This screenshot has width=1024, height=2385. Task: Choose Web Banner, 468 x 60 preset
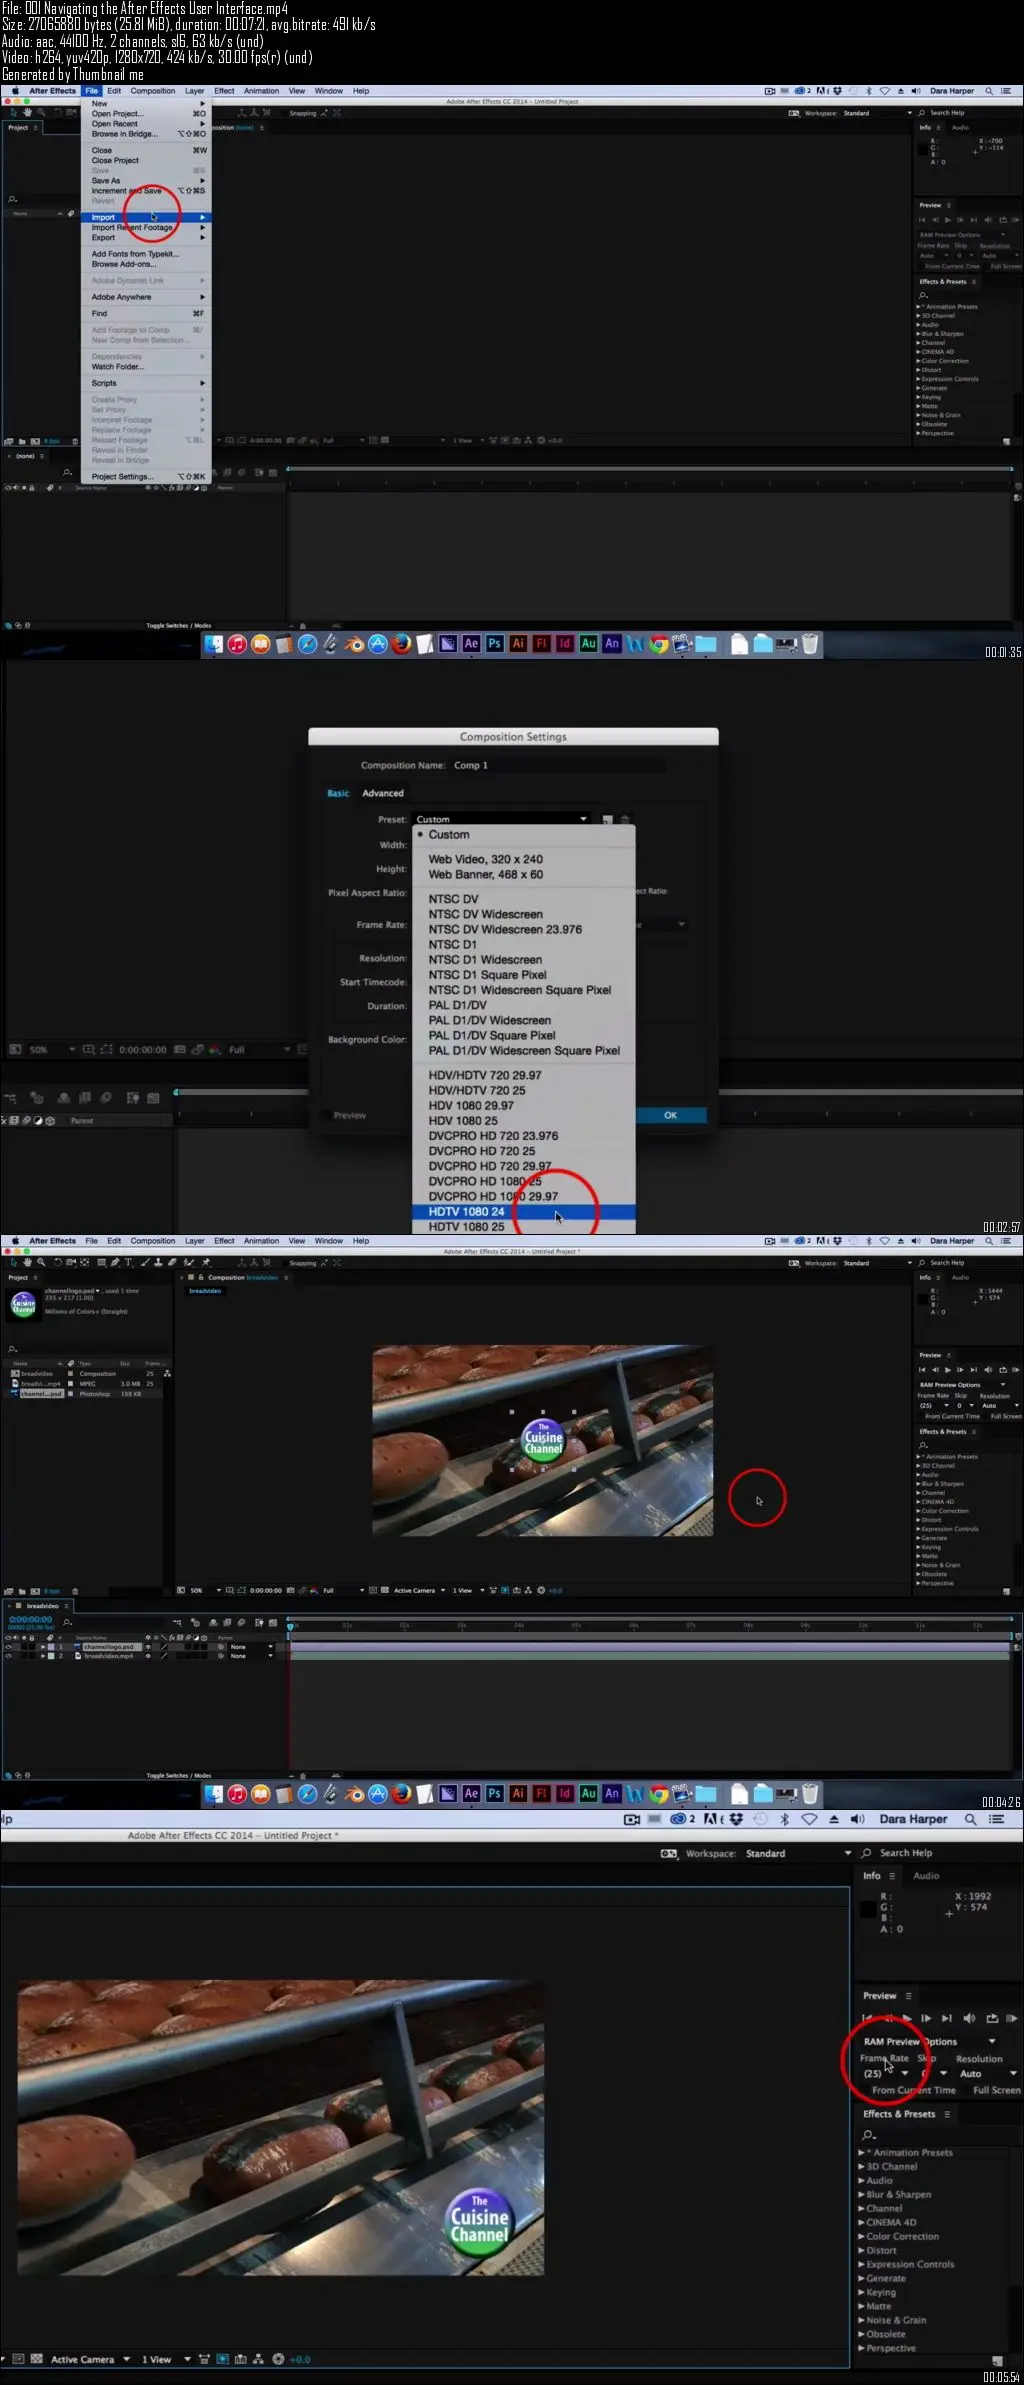[524, 874]
